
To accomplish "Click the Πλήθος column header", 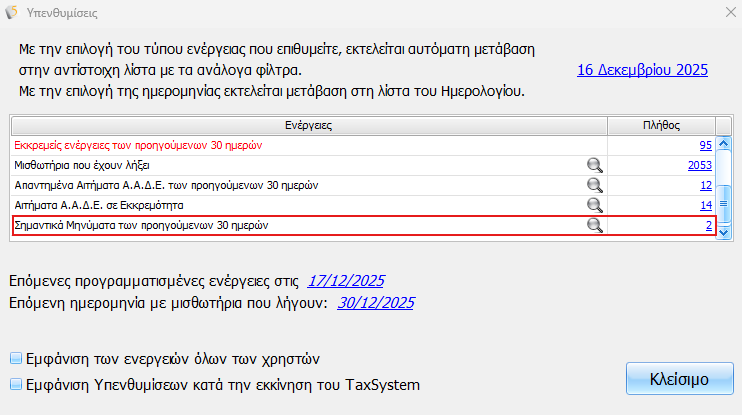I will pos(660,126).
